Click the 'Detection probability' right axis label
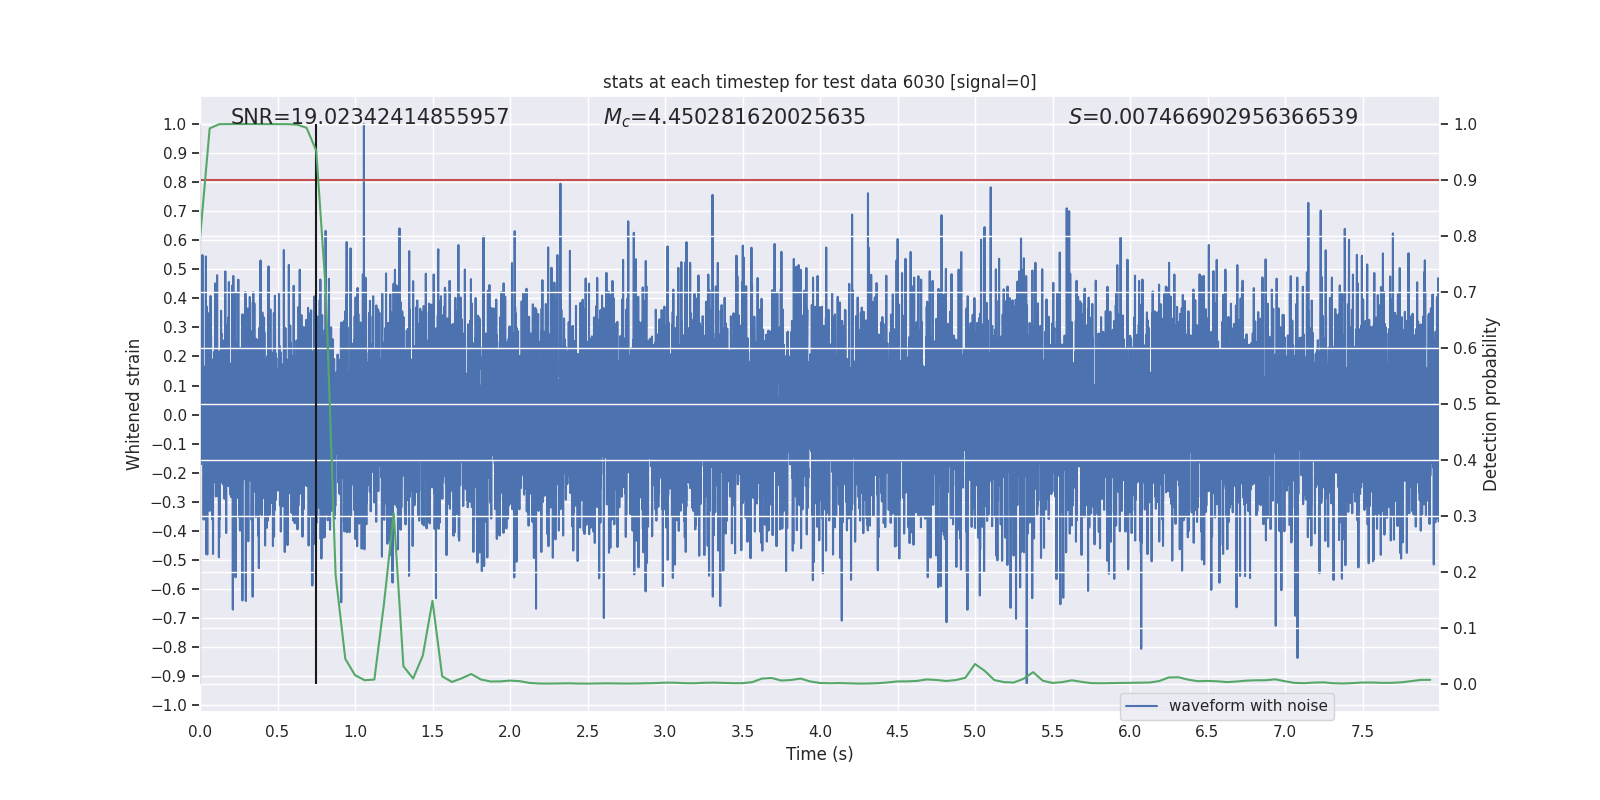 (1490, 404)
